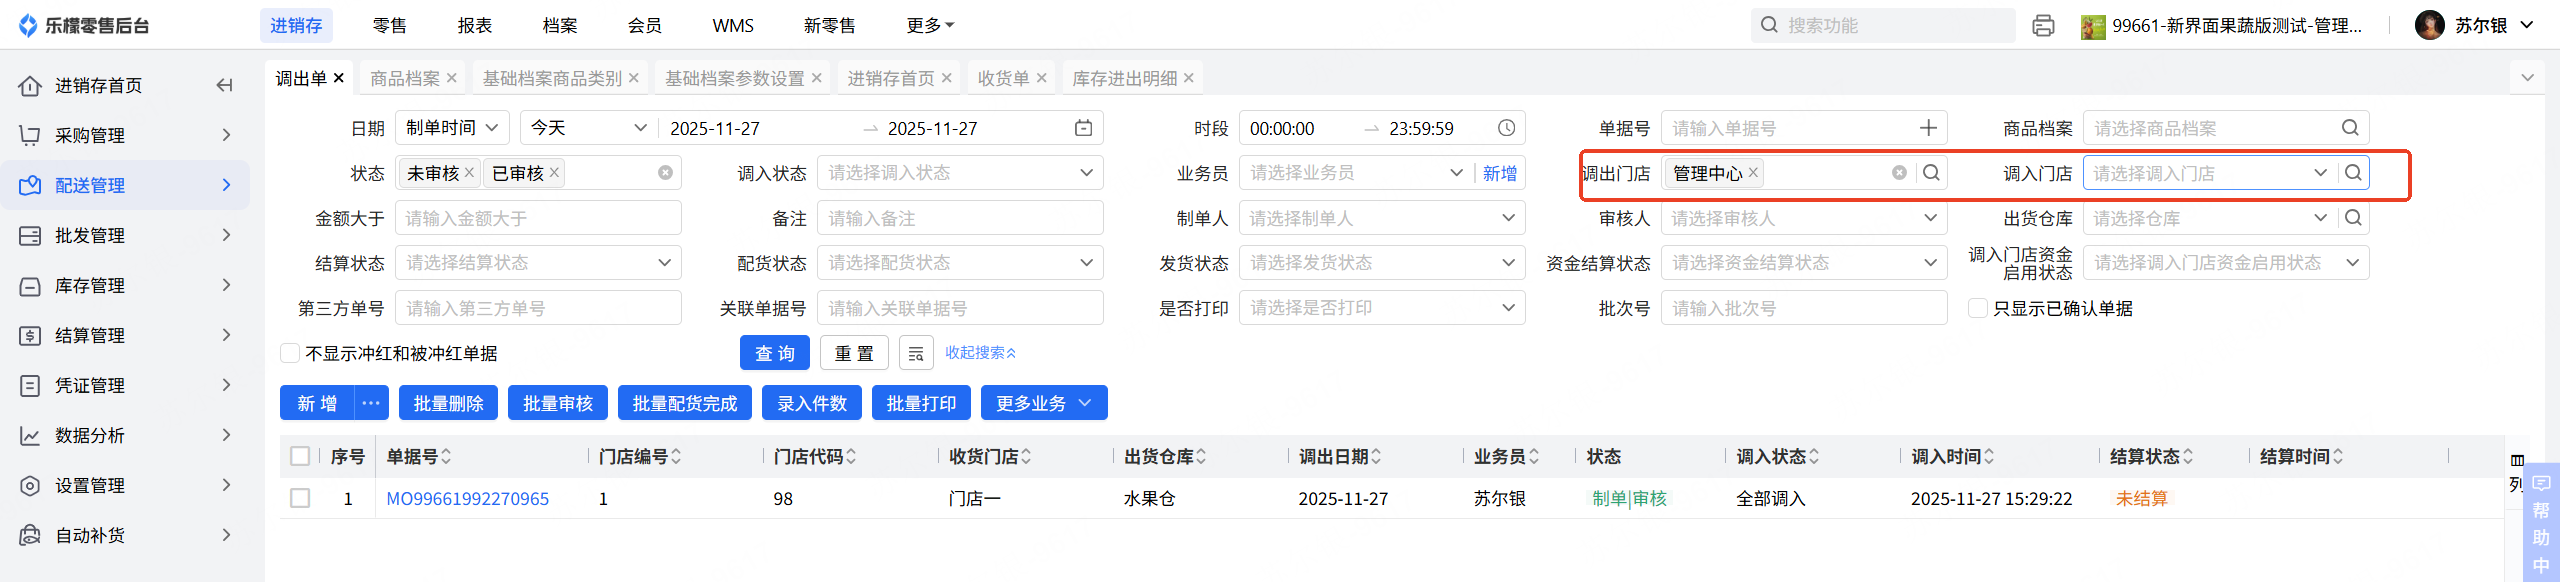2560x582 pixels.
Task: Clear the 状态 field with circle x icon
Action: [x=665, y=173]
